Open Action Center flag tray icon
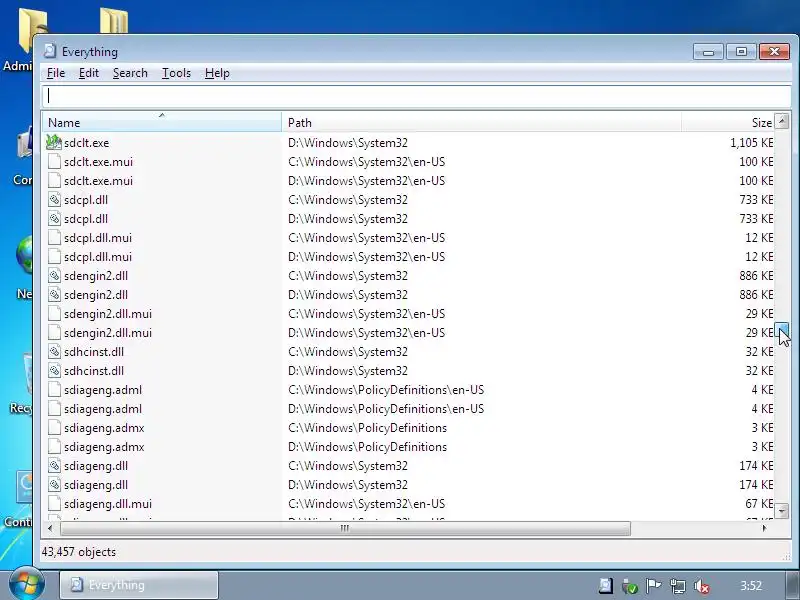800x600 pixels. 654,586
